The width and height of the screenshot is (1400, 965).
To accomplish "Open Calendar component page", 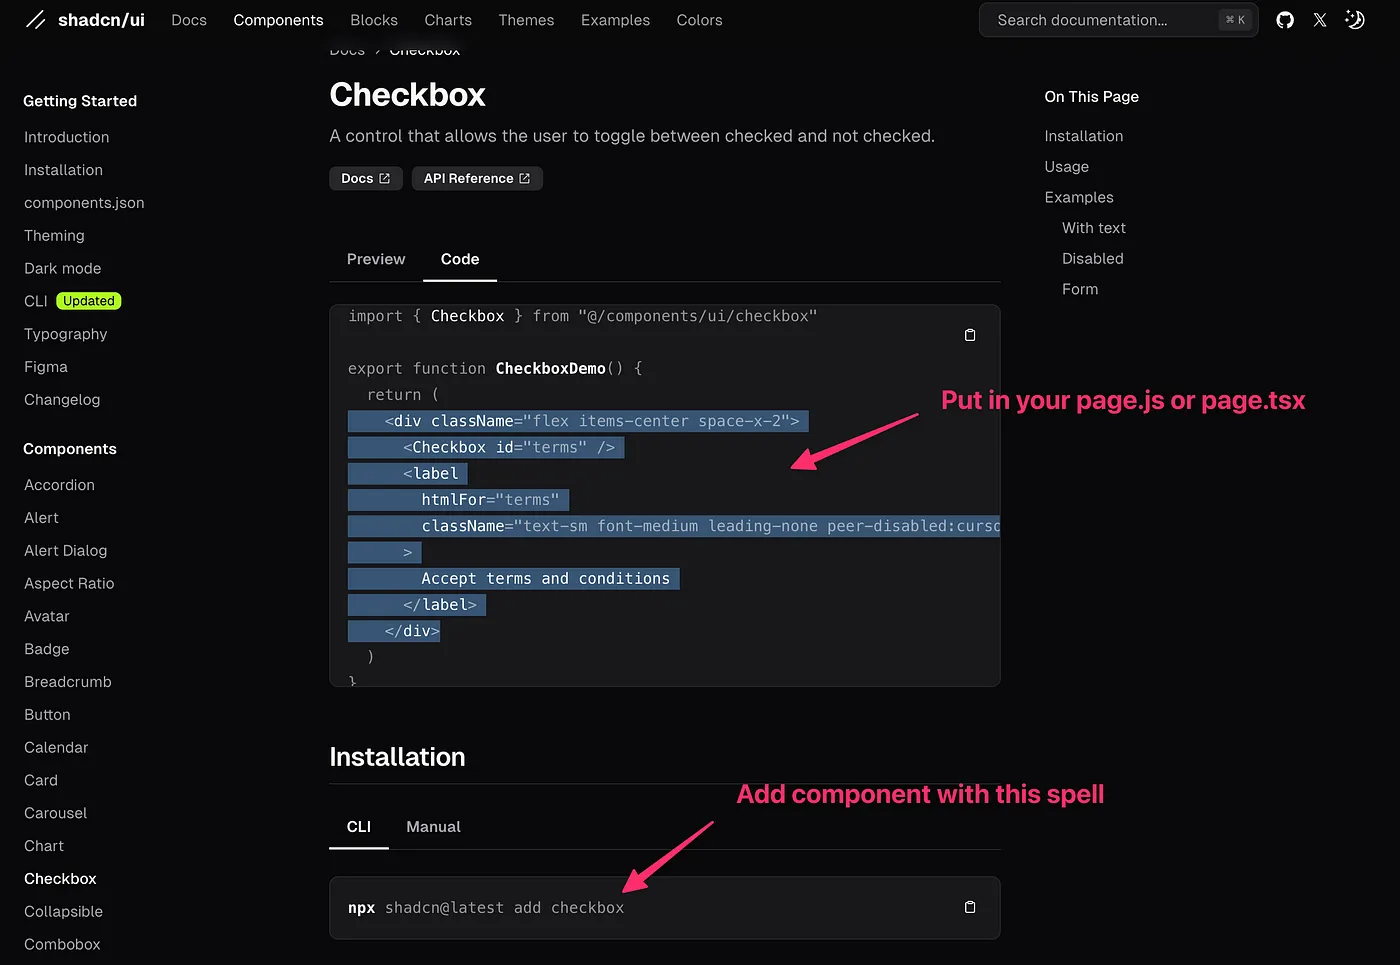I will point(56,748).
